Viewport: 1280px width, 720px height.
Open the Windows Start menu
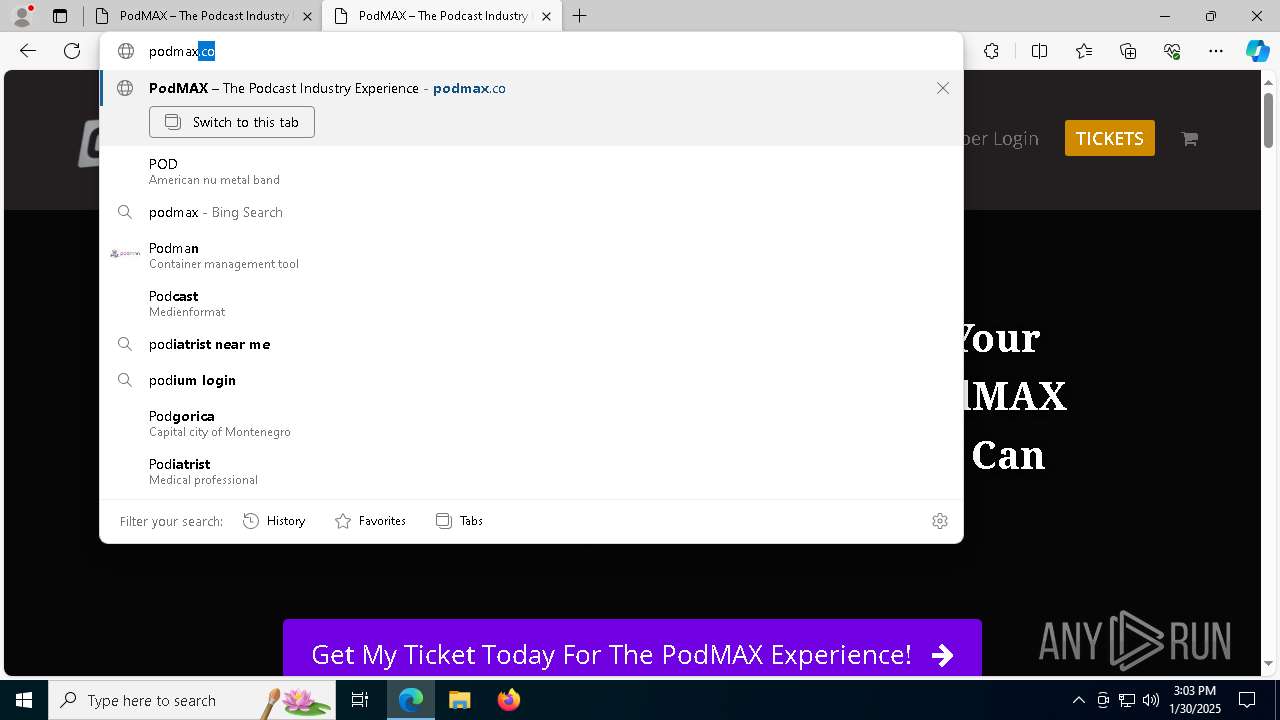click(x=24, y=700)
